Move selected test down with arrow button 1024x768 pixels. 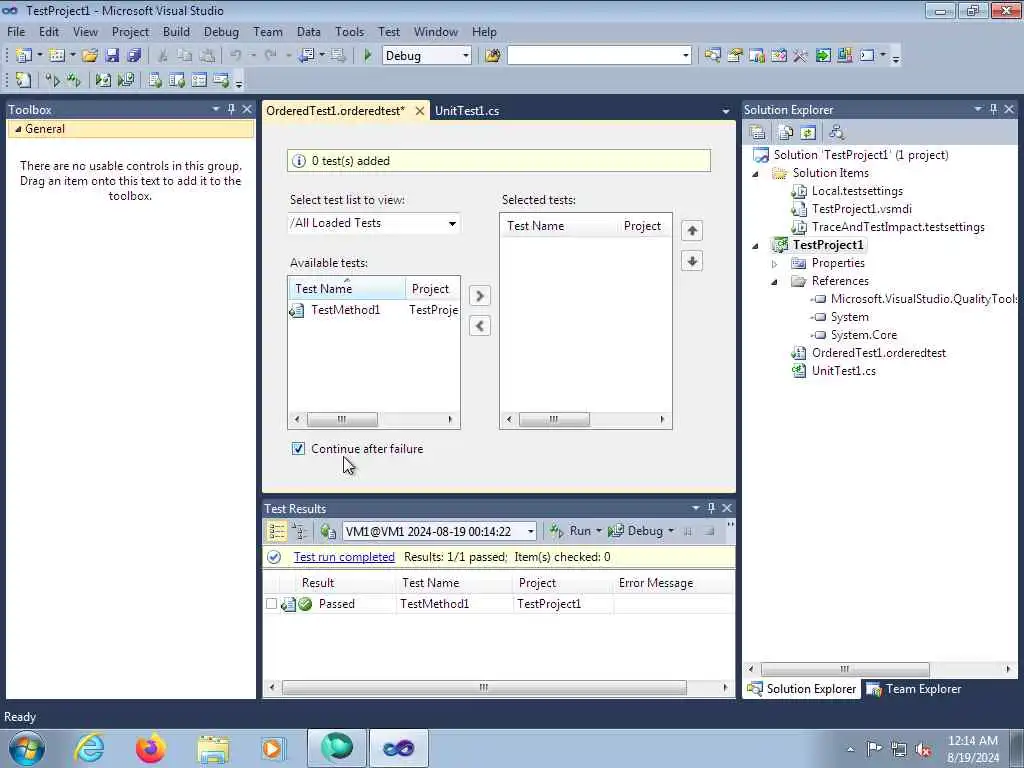[x=692, y=261]
